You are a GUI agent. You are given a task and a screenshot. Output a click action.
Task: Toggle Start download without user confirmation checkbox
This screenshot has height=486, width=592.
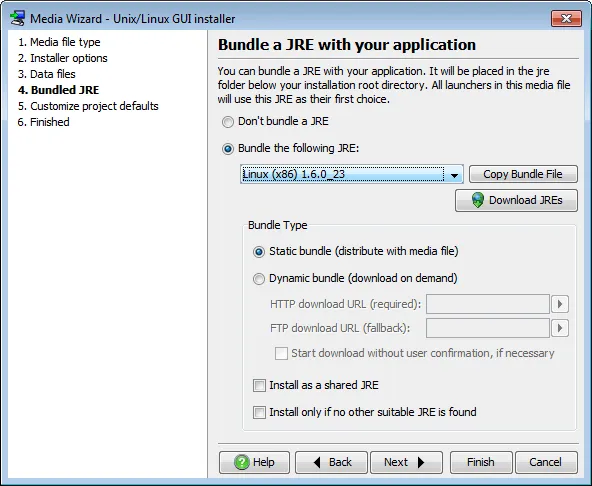click(281, 353)
